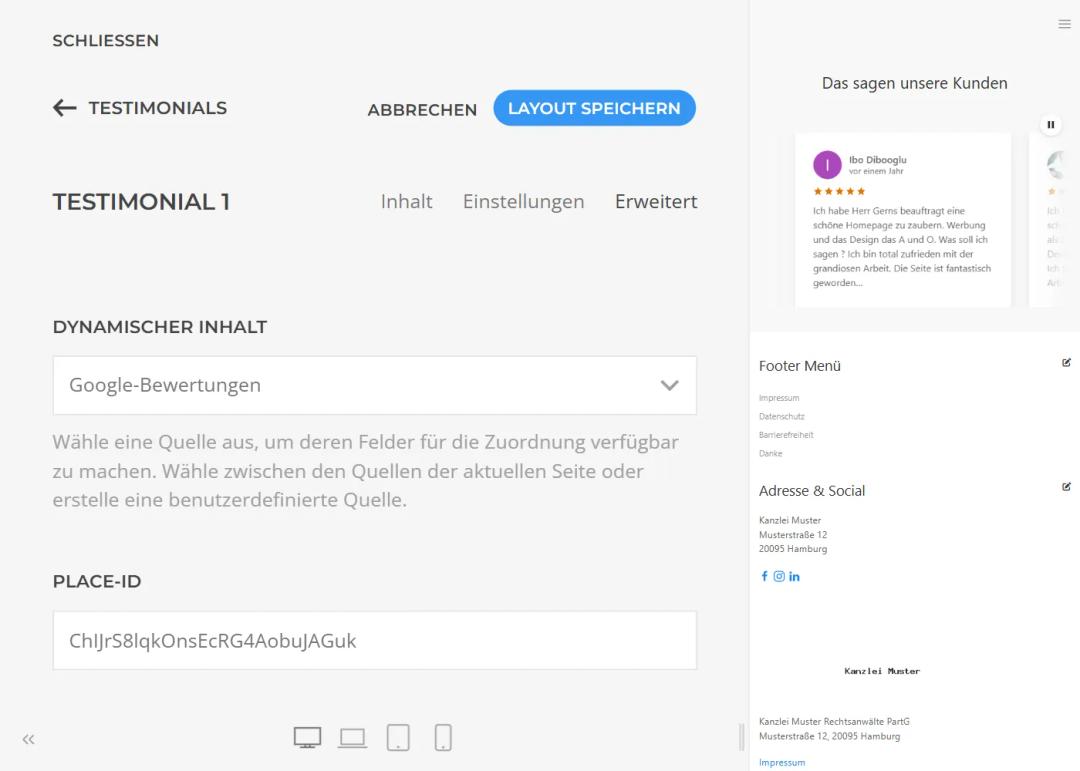Edit the Adresse & Social module icon
The image size is (1080, 771).
[1066, 486]
